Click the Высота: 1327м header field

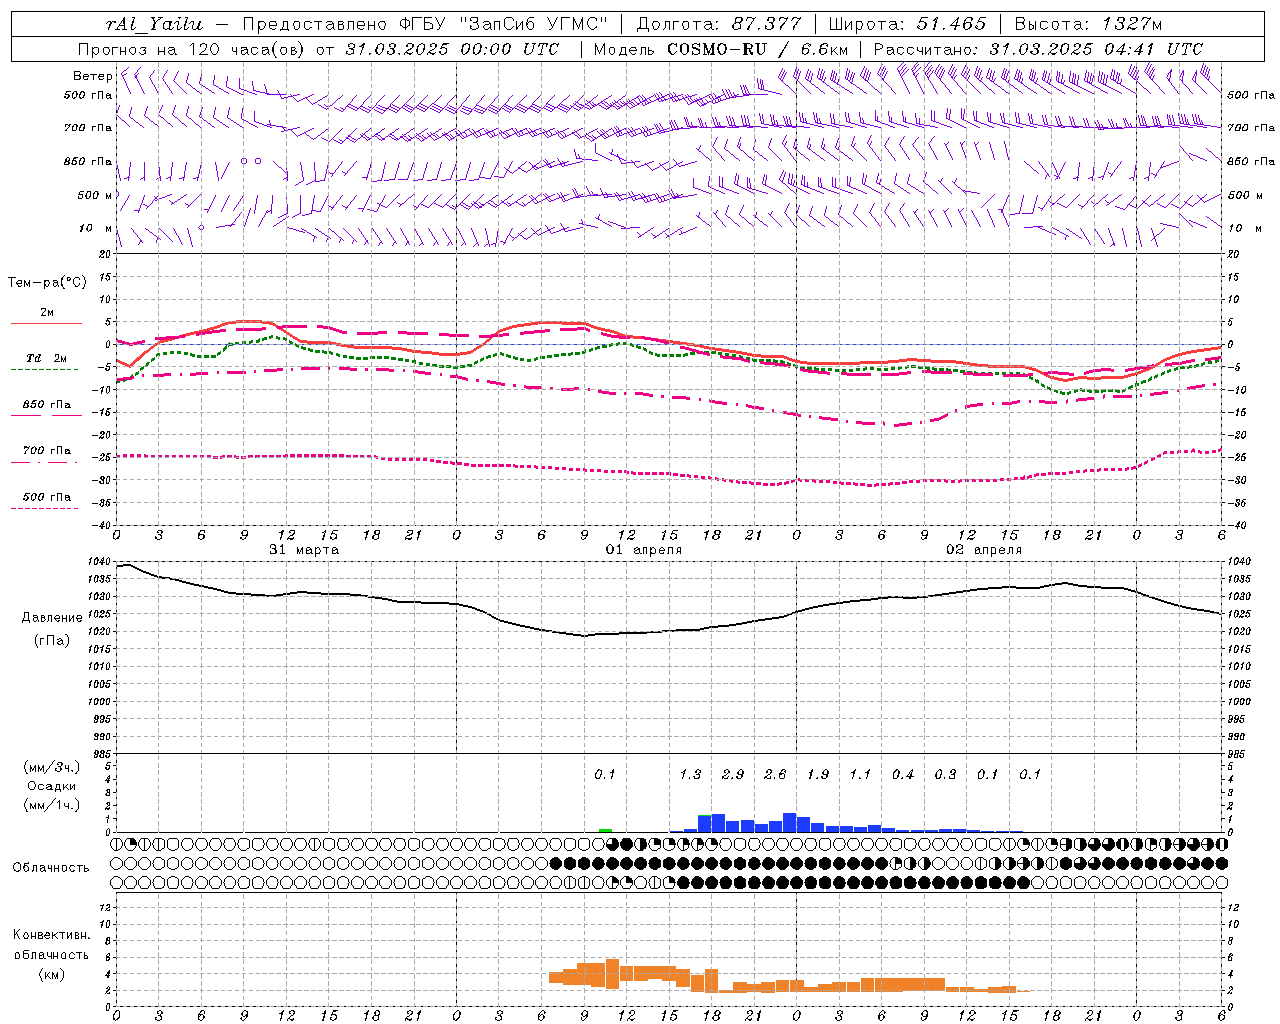tap(1088, 24)
